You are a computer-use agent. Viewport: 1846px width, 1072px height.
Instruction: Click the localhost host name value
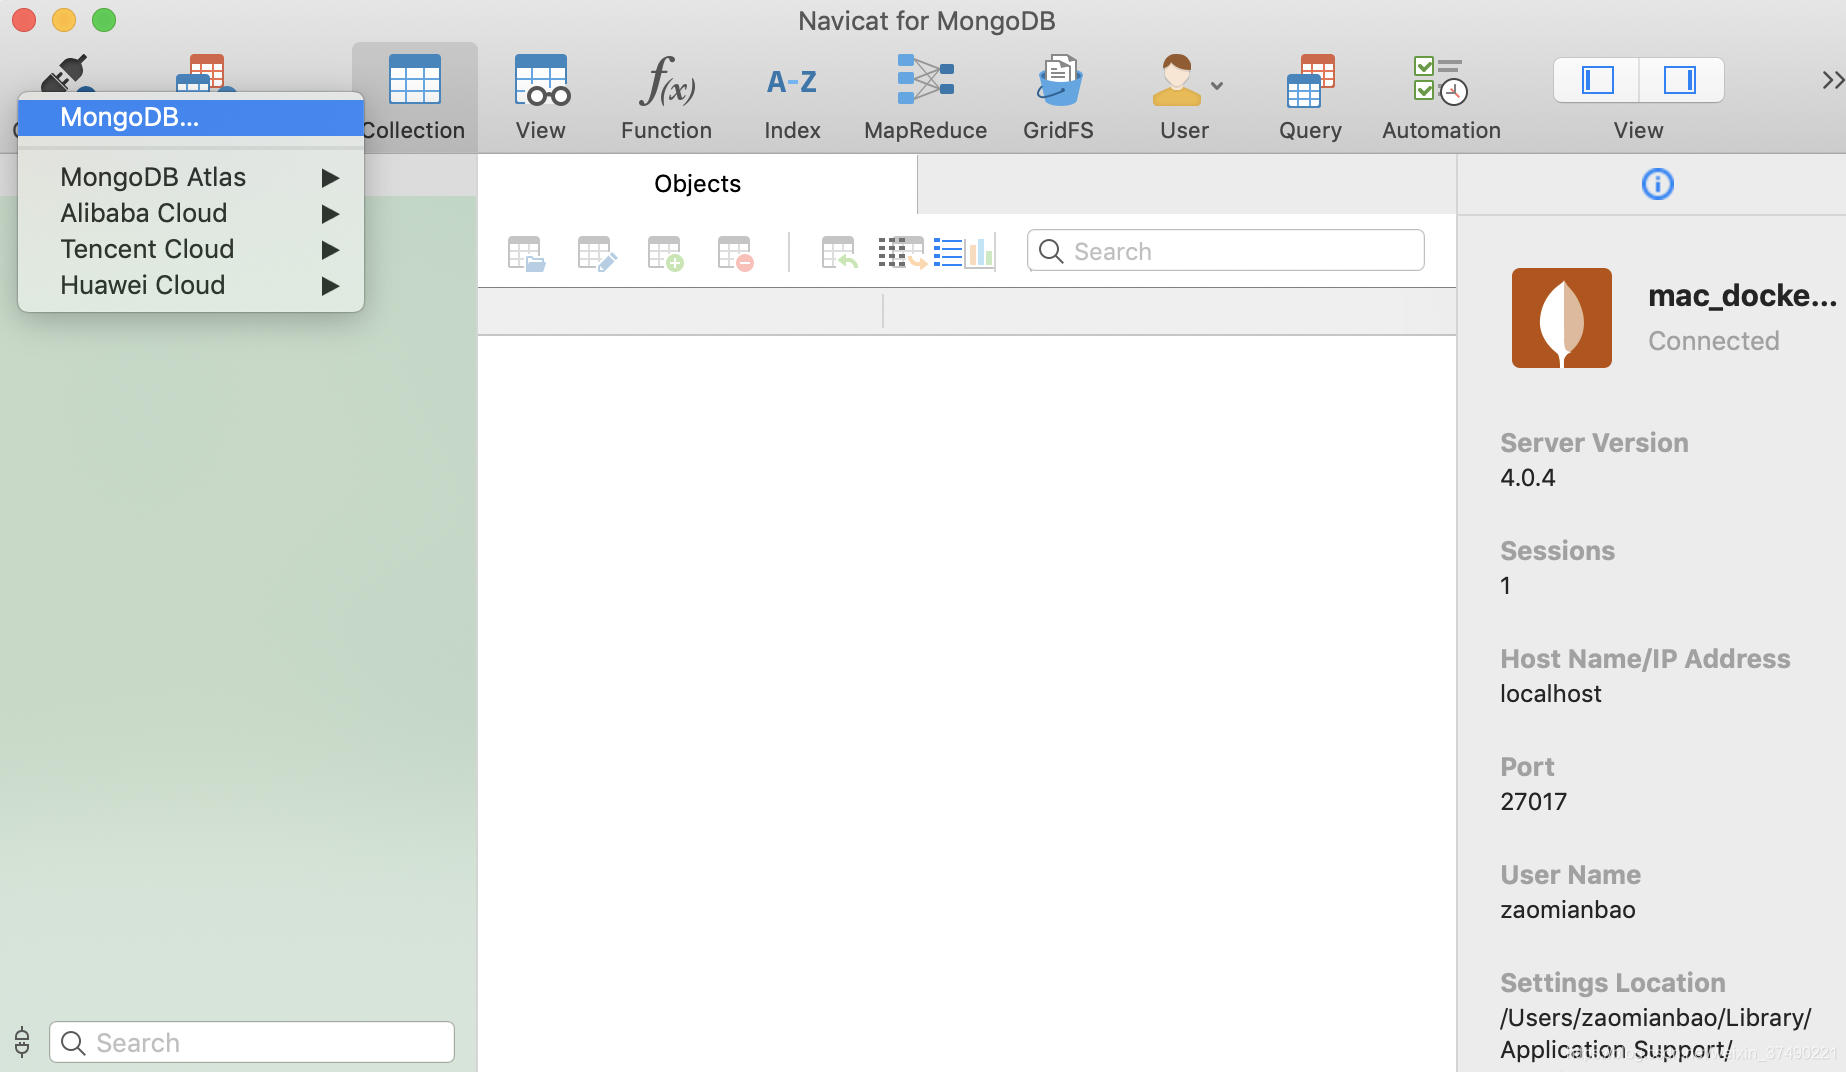1551,694
